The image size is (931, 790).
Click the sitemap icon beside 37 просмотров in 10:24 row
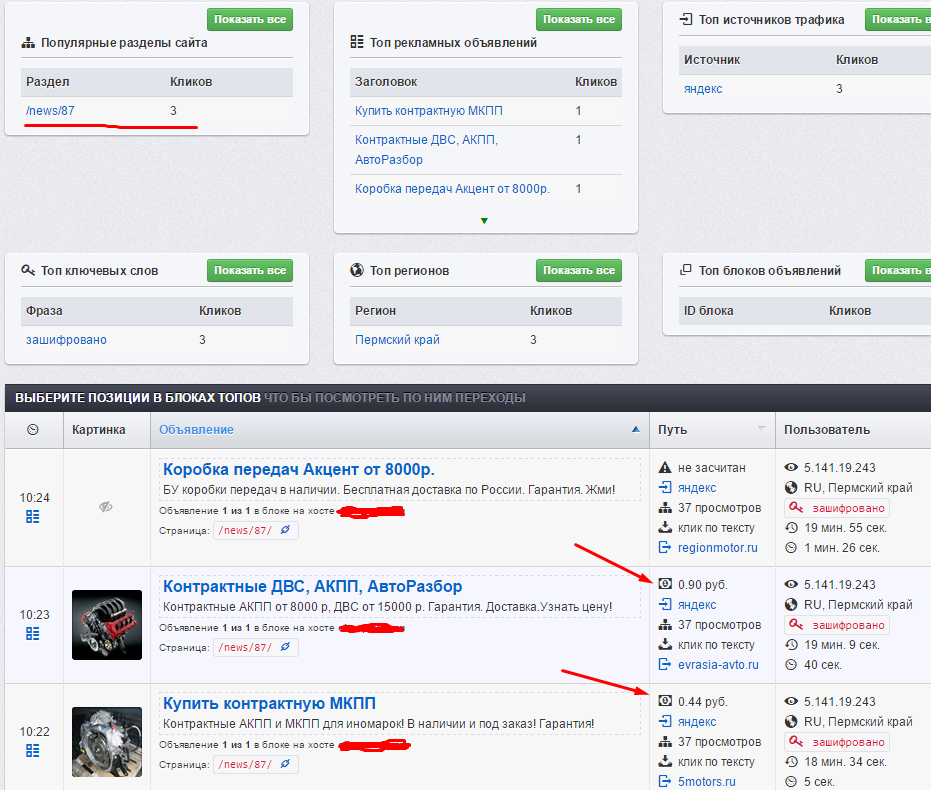coord(665,508)
